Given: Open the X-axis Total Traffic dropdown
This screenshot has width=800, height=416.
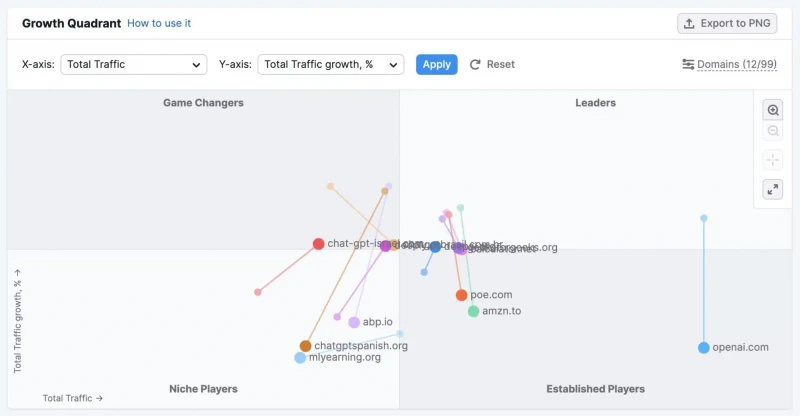Looking at the screenshot, I should 134,64.
